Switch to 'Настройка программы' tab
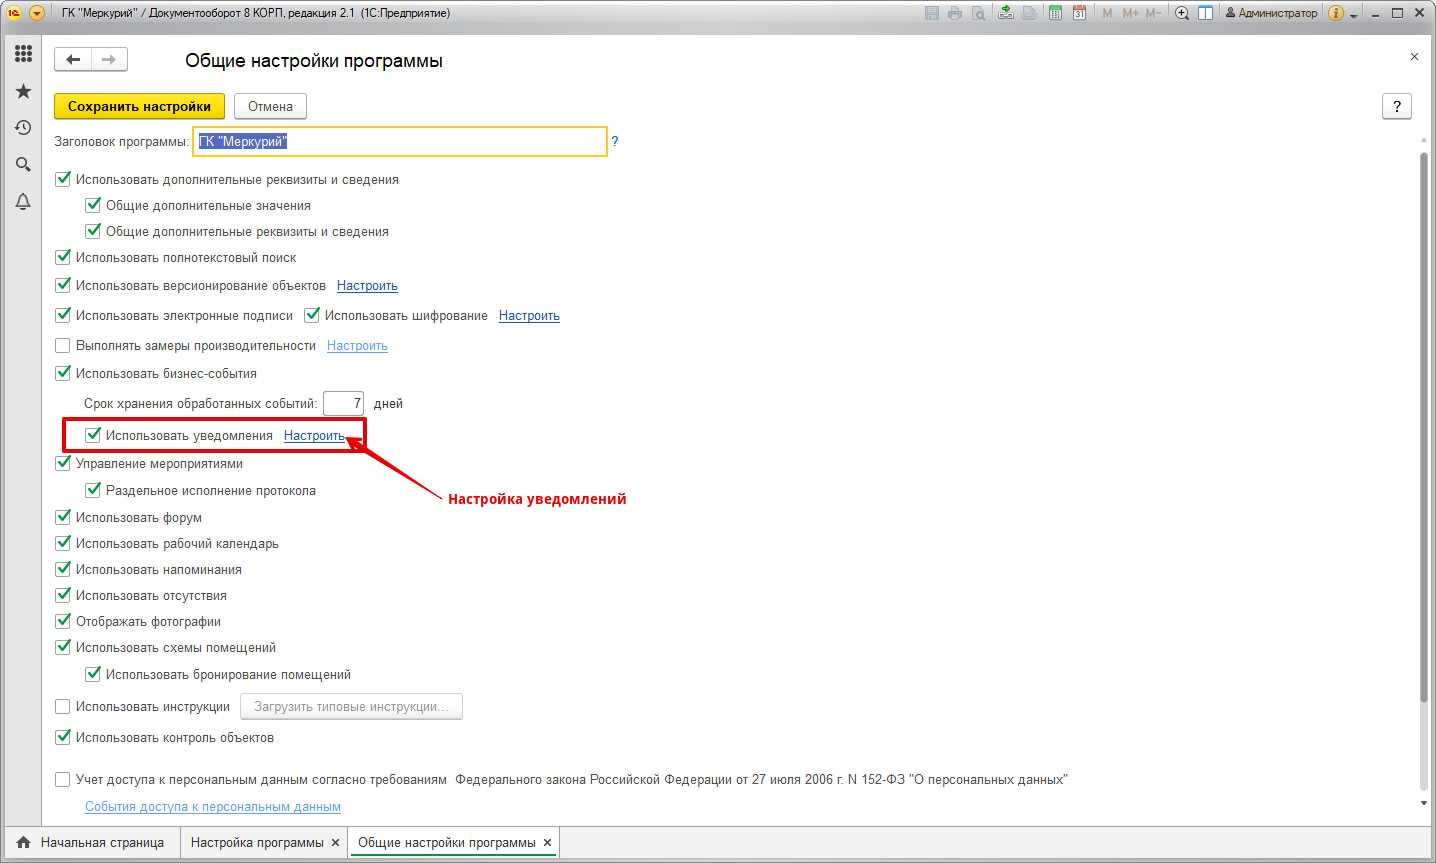 257,842
